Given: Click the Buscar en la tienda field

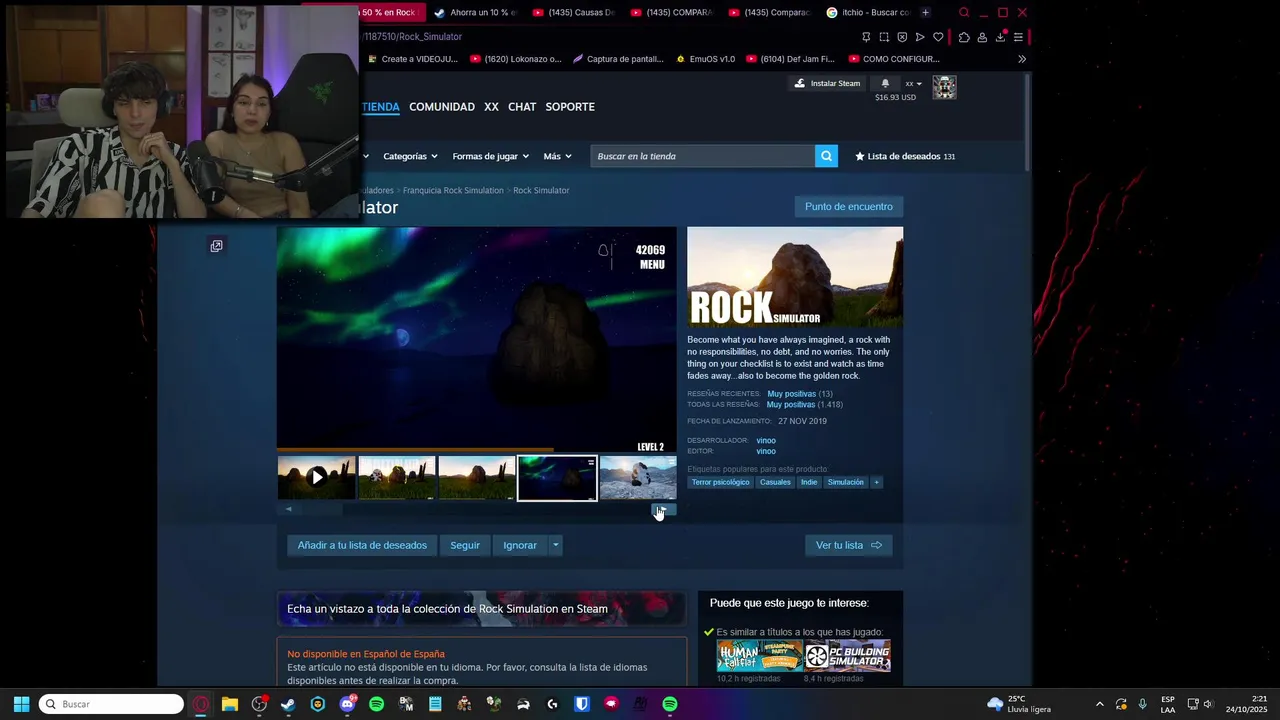Looking at the screenshot, I should [703, 156].
